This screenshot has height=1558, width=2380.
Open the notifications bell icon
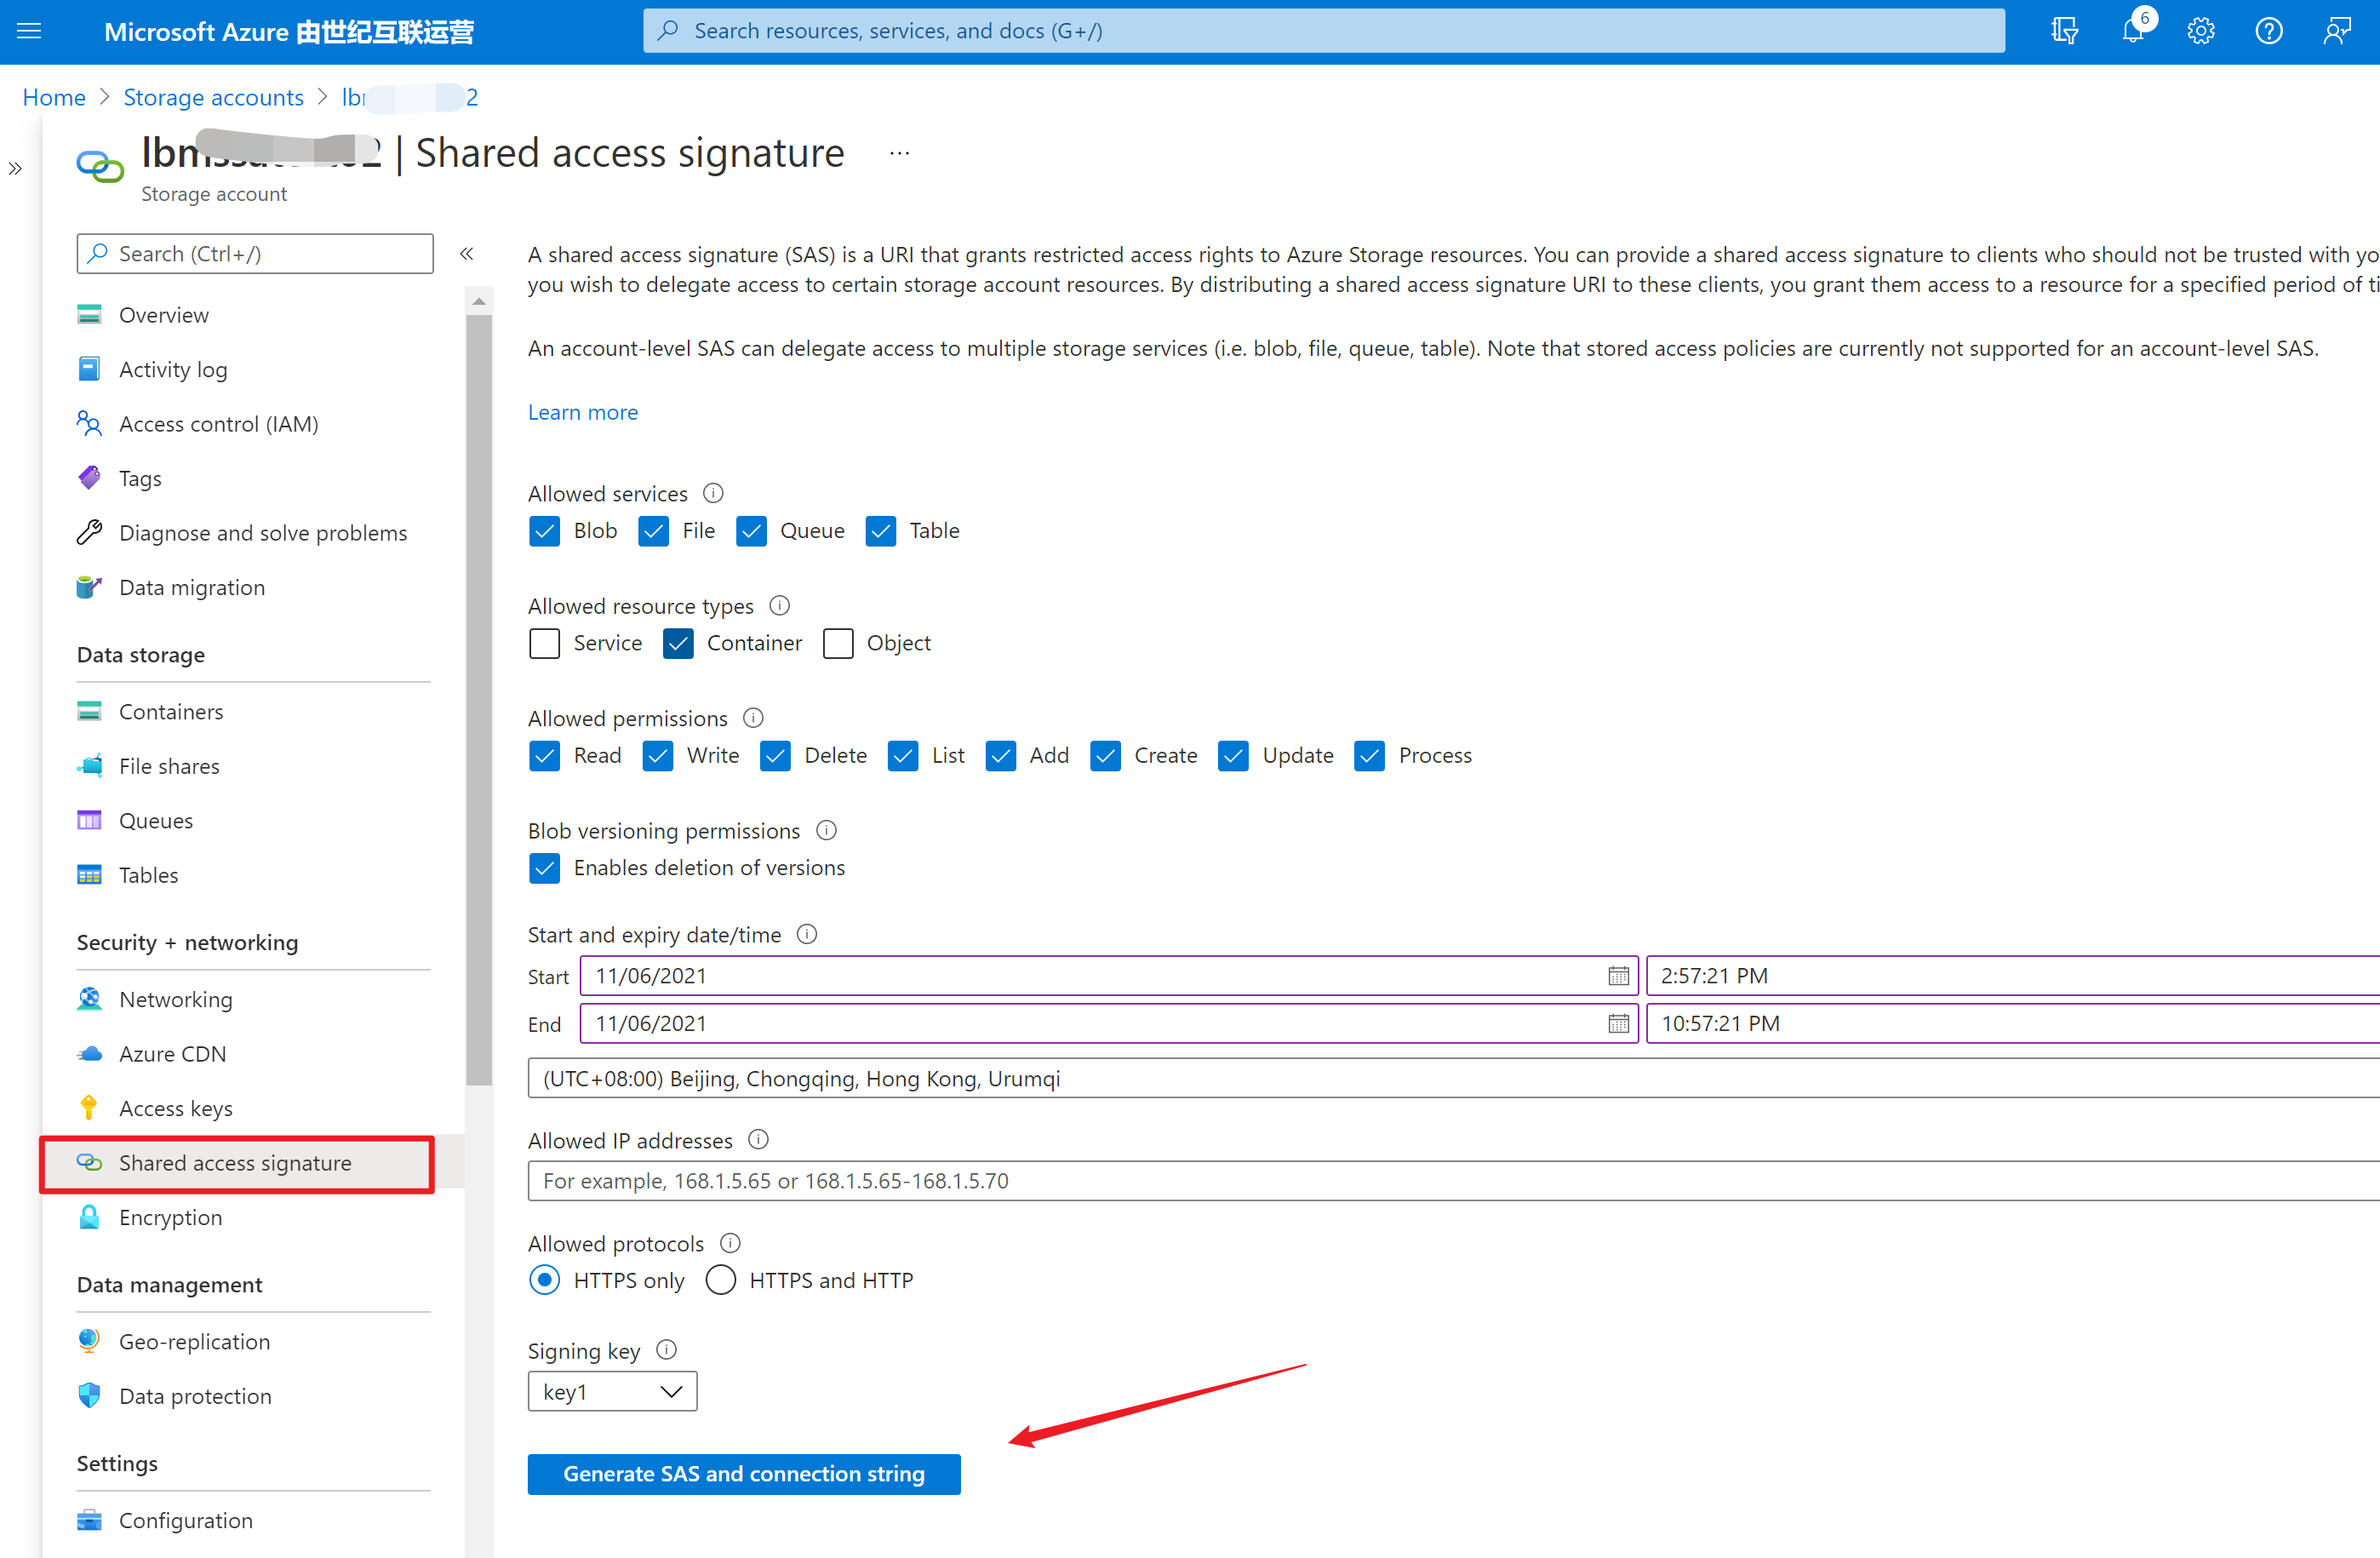click(2133, 31)
